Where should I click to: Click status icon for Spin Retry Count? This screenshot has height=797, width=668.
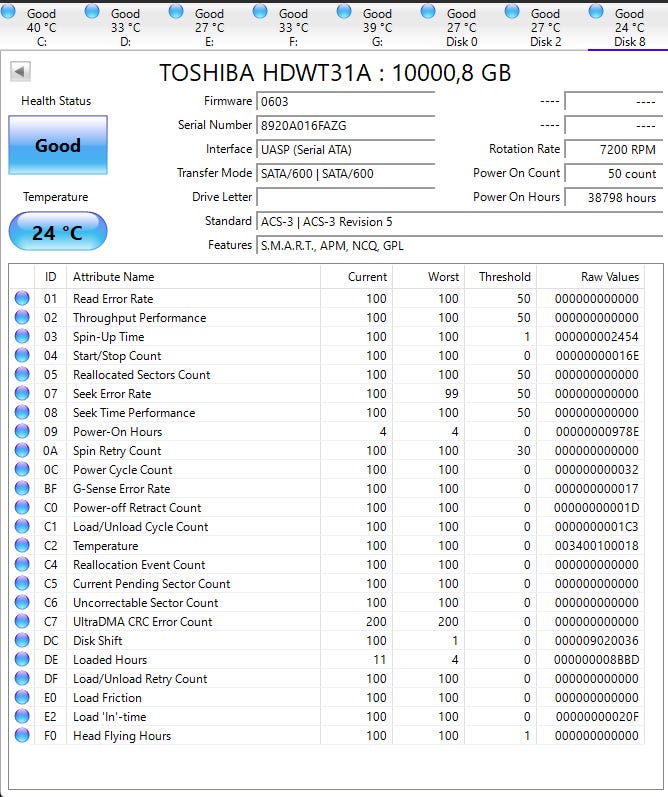(x=22, y=450)
